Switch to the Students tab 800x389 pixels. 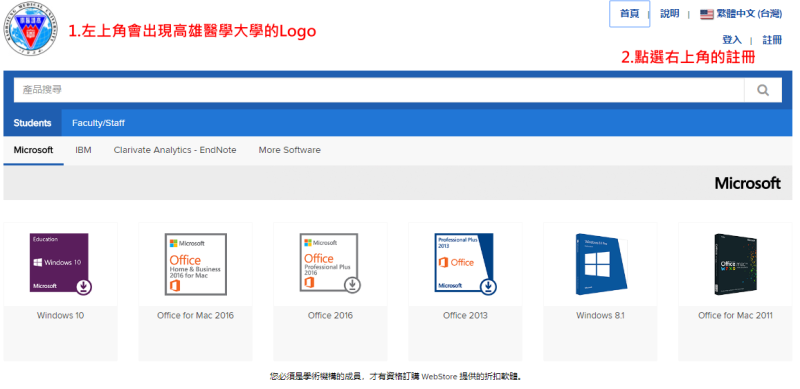pos(33,123)
